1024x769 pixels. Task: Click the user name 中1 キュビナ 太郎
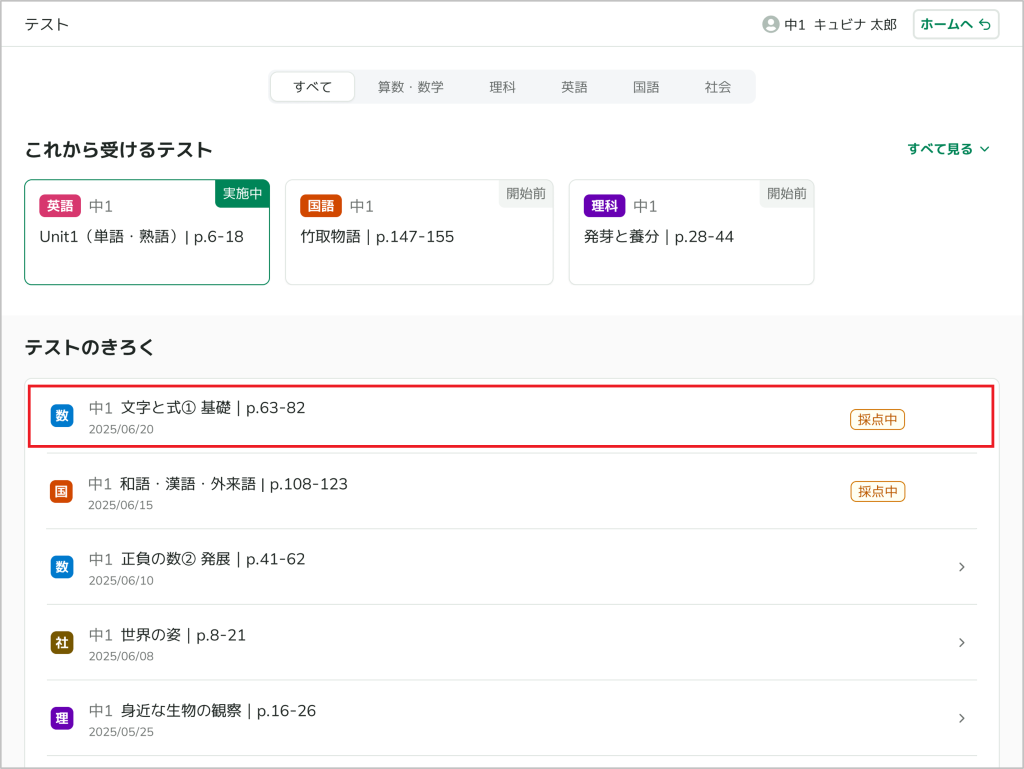[840, 25]
